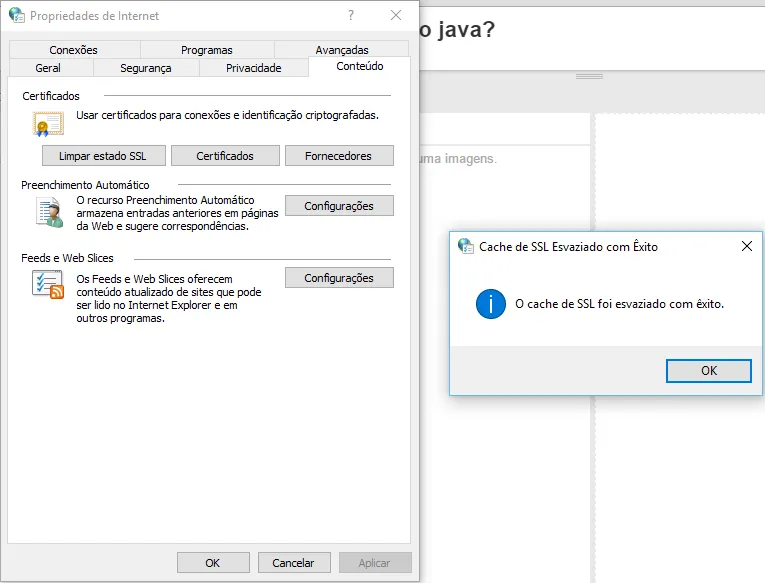The width and height of the screenshot is (765, 583).
Task: Click the Propriedades de Internet title bar icon
Action: point(16,16)
